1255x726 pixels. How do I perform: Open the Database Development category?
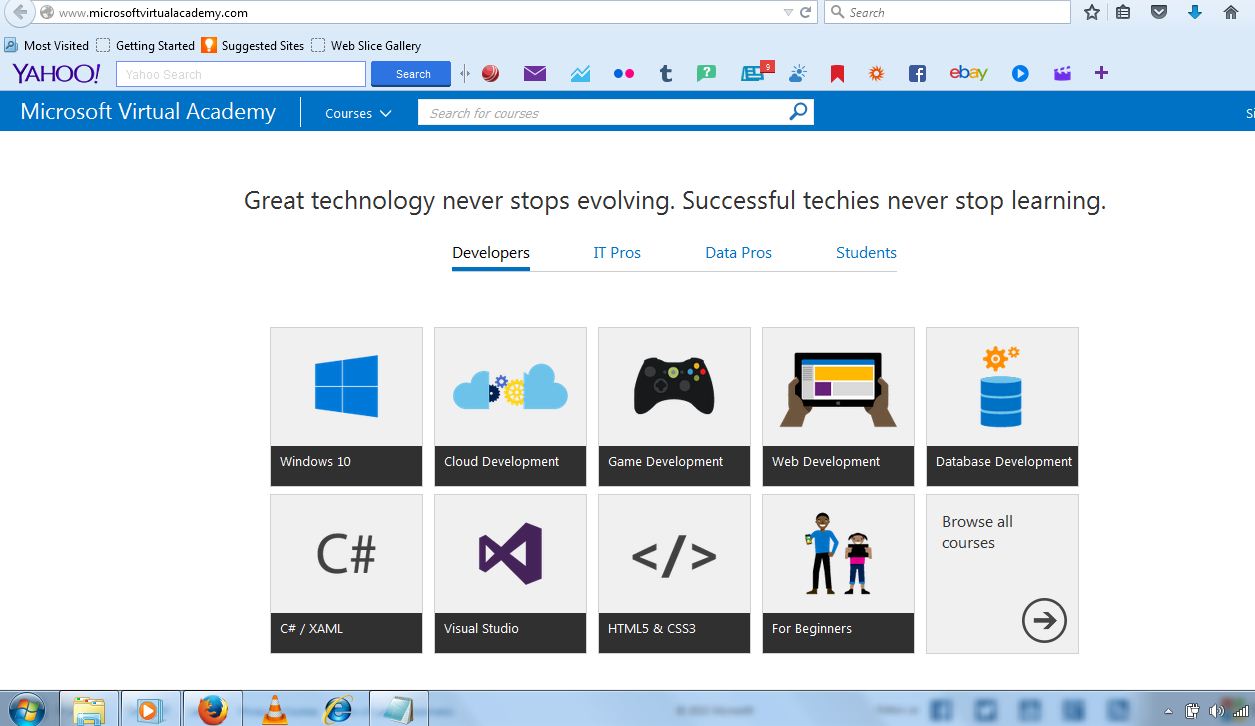tap(1002, 406)
